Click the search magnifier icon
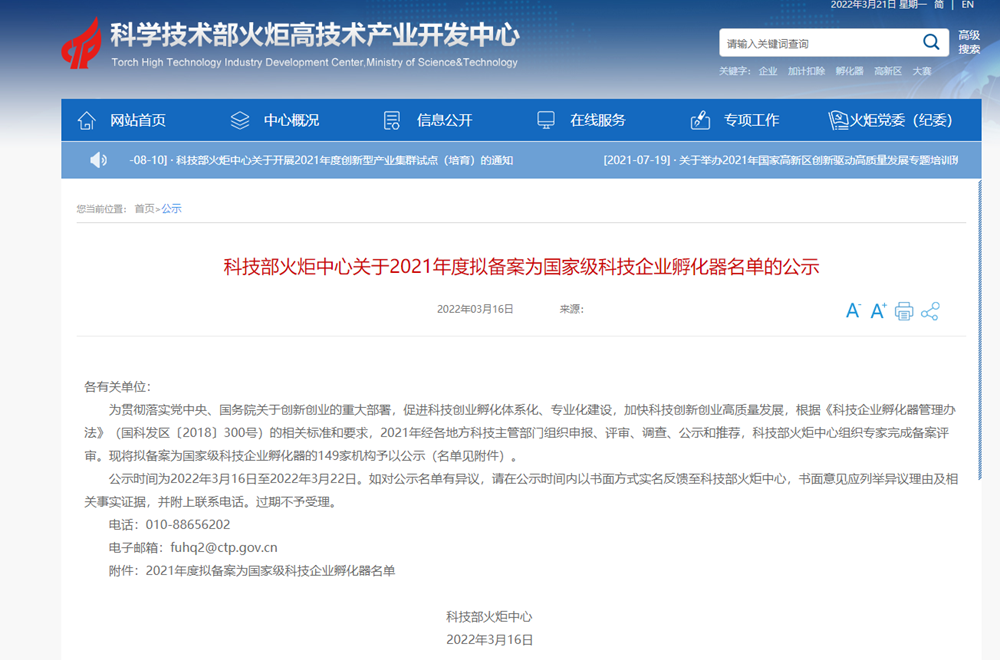 [930, 43]
